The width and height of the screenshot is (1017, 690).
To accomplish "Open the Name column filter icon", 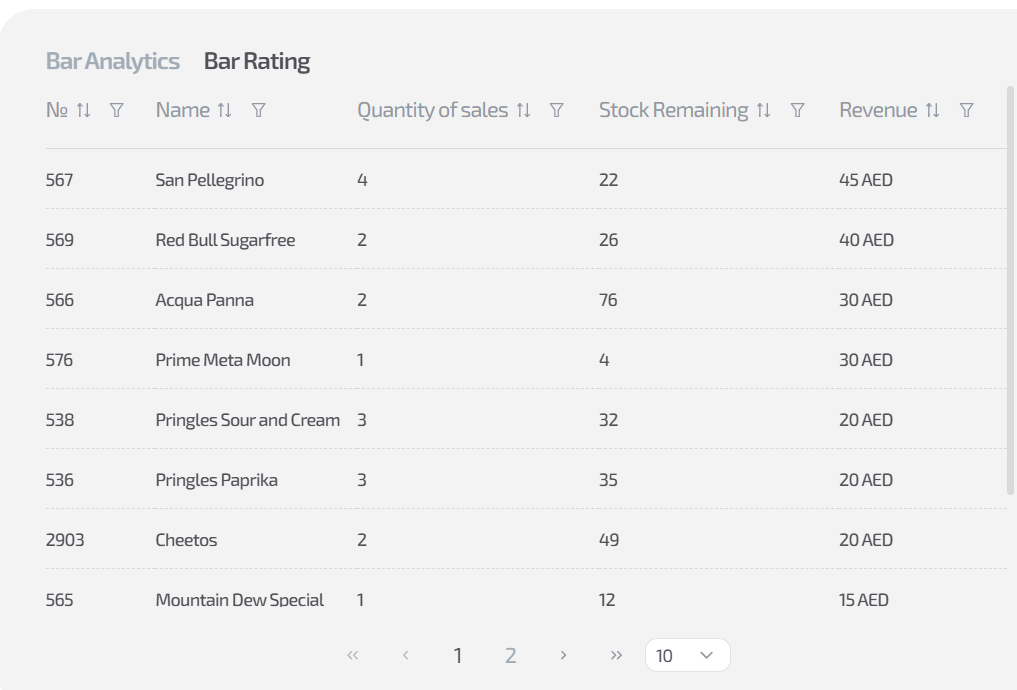I will pyautogui.click(x=259, y=110).
